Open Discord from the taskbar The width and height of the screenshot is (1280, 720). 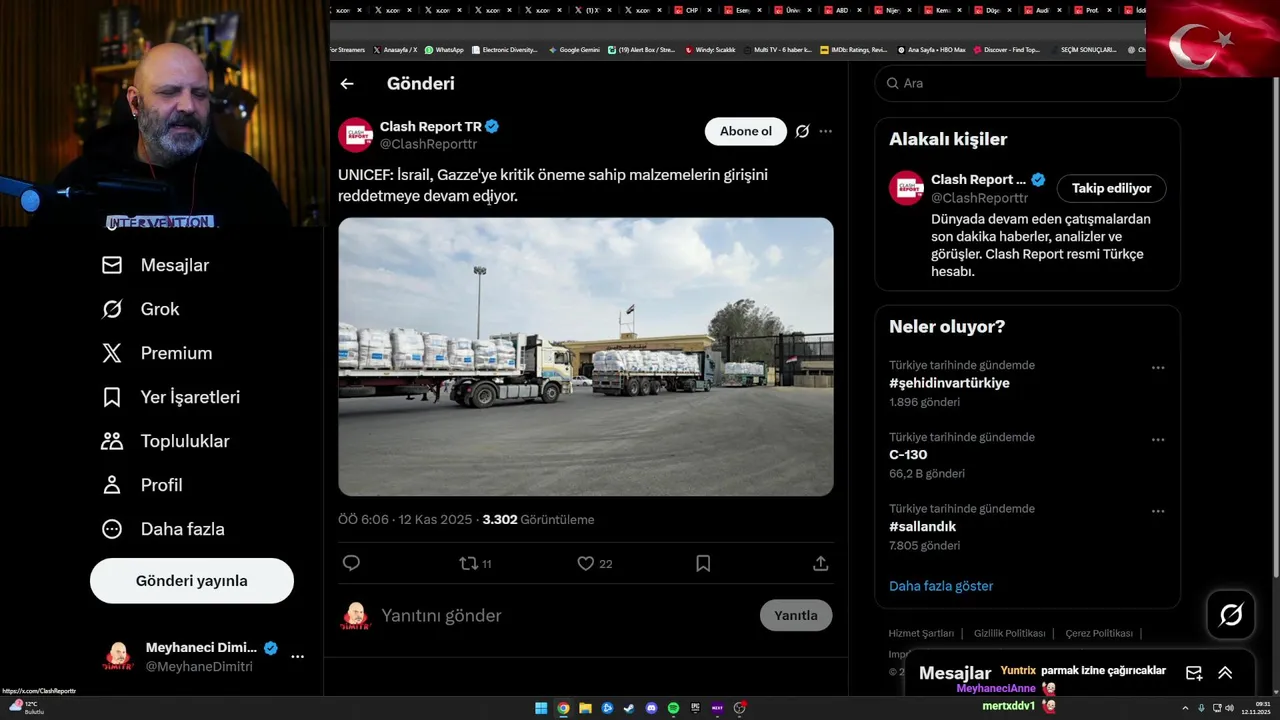coord(651,708)
